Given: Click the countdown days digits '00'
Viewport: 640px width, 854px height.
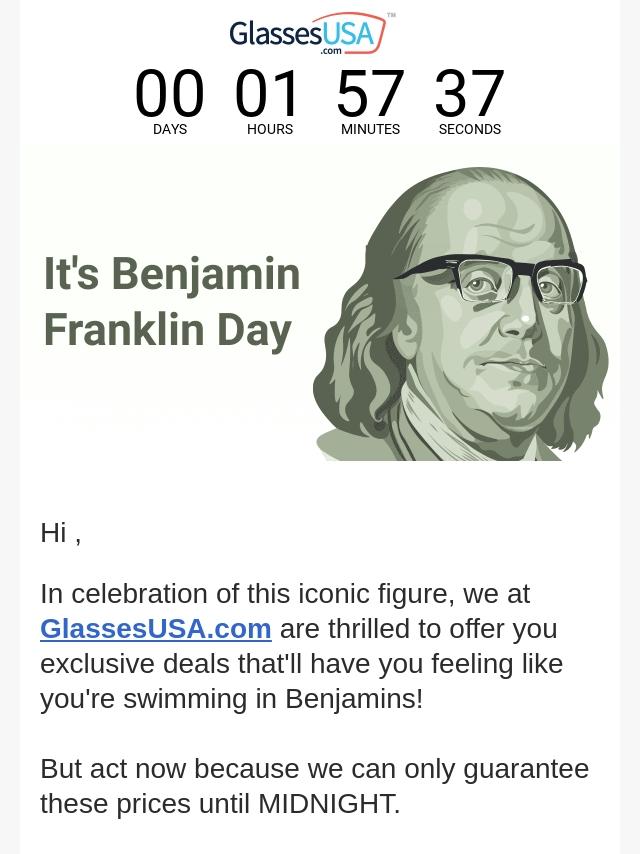Looking at the screenshot, I should tap(169, 93).
